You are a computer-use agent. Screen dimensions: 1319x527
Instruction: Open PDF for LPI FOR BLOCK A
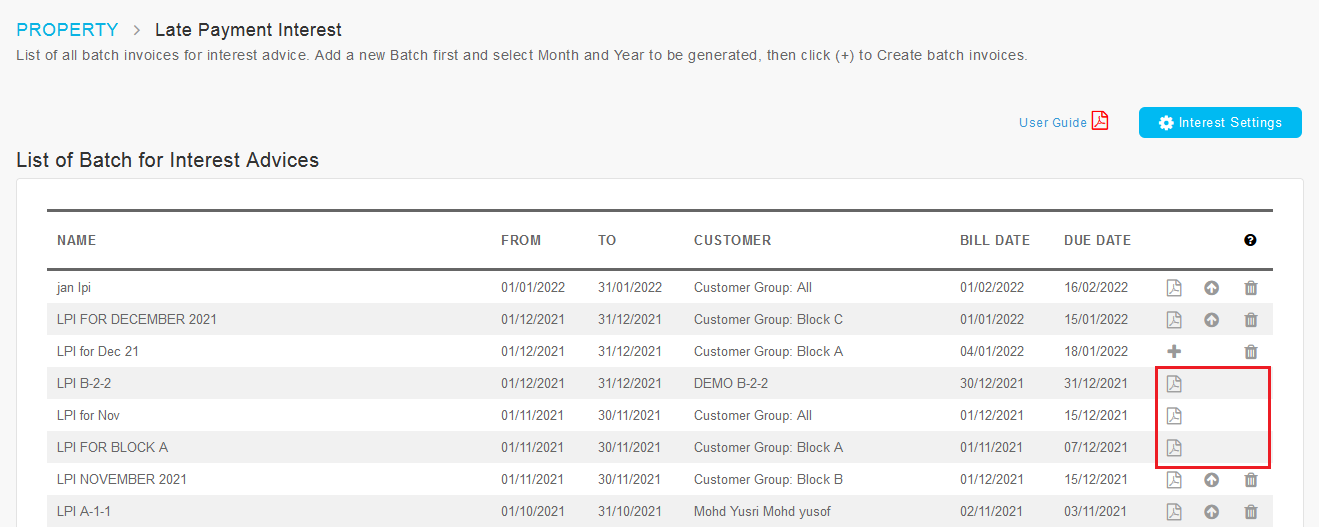click(1174, 448)
